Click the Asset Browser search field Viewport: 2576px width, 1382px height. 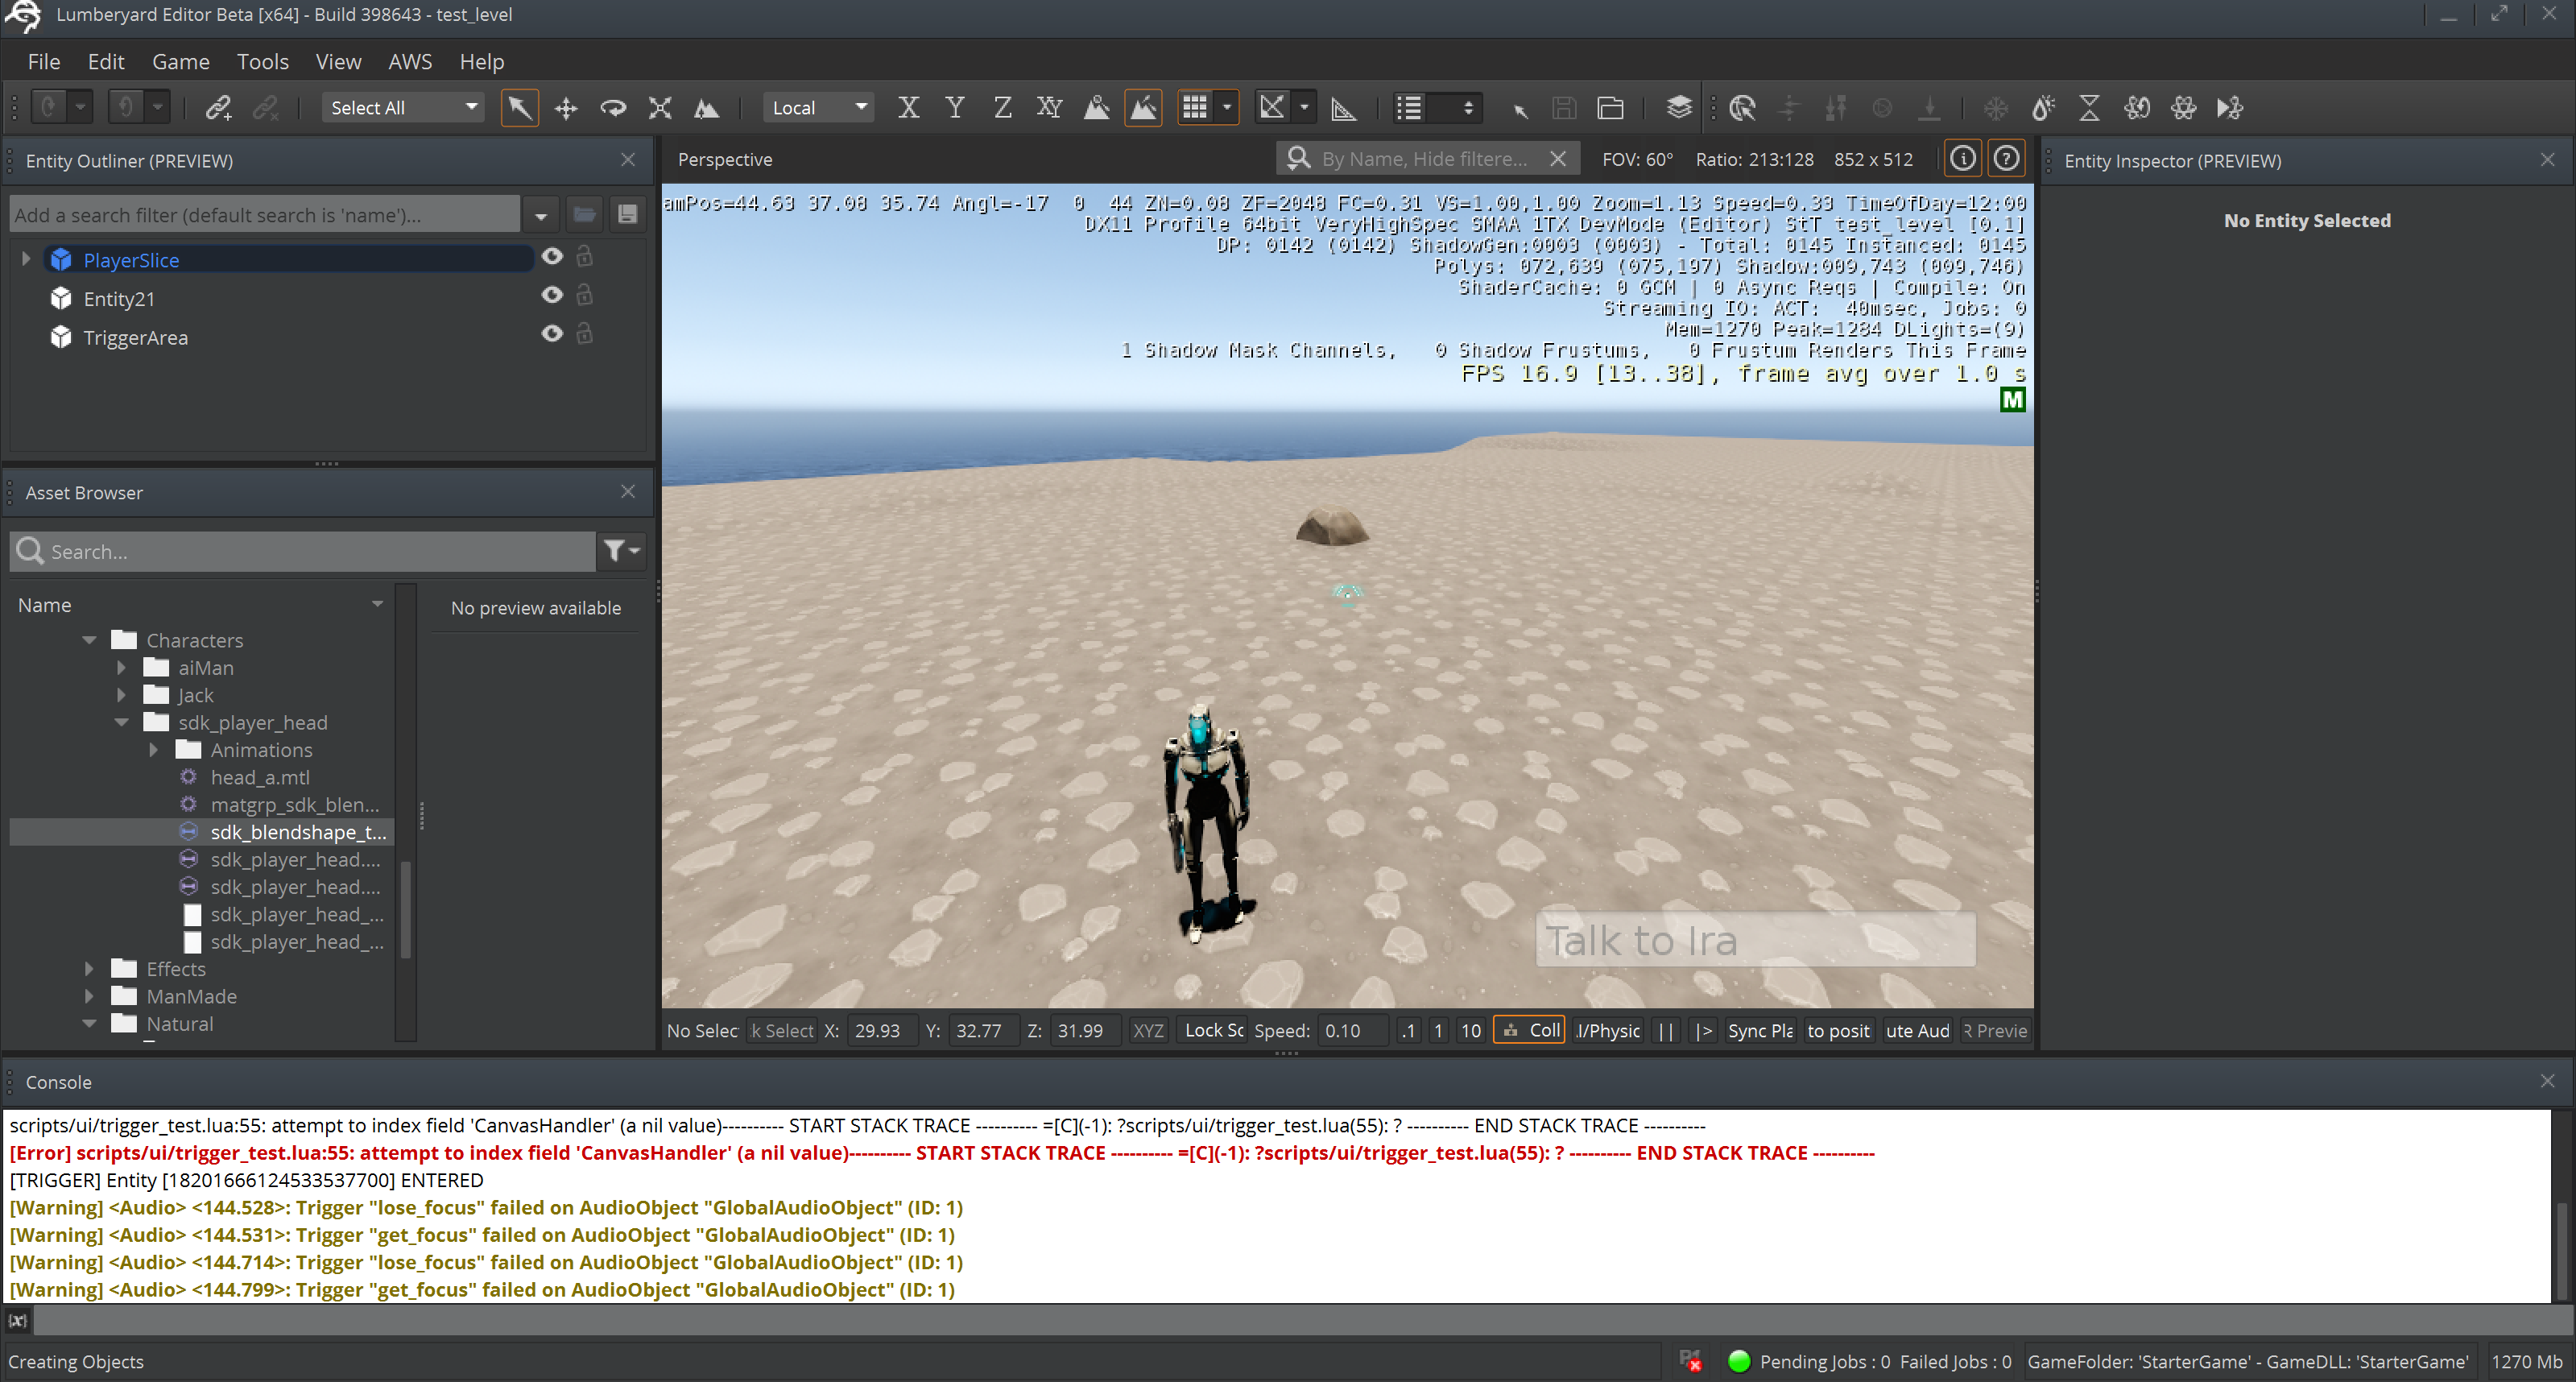pyautogui.click(x=310, y=552)
